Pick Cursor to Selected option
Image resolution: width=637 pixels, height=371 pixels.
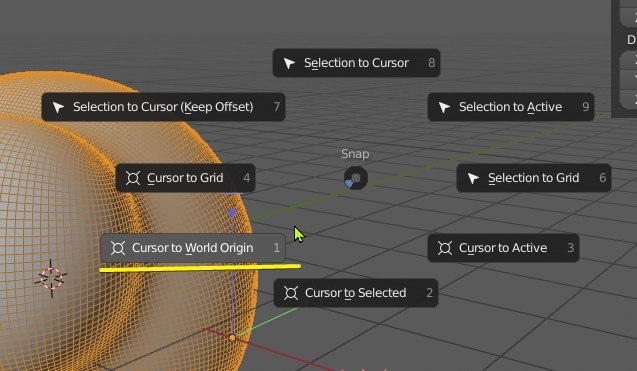(356, 293)
